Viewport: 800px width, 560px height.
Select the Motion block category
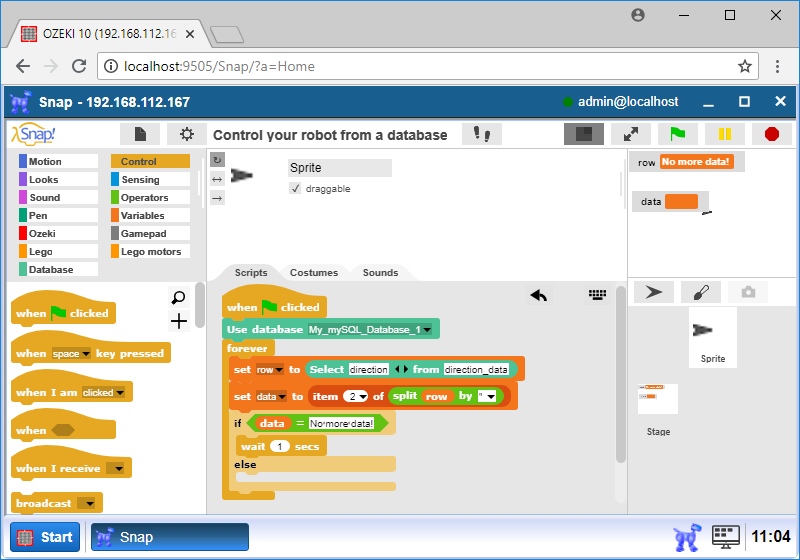[x=58, y=161]
